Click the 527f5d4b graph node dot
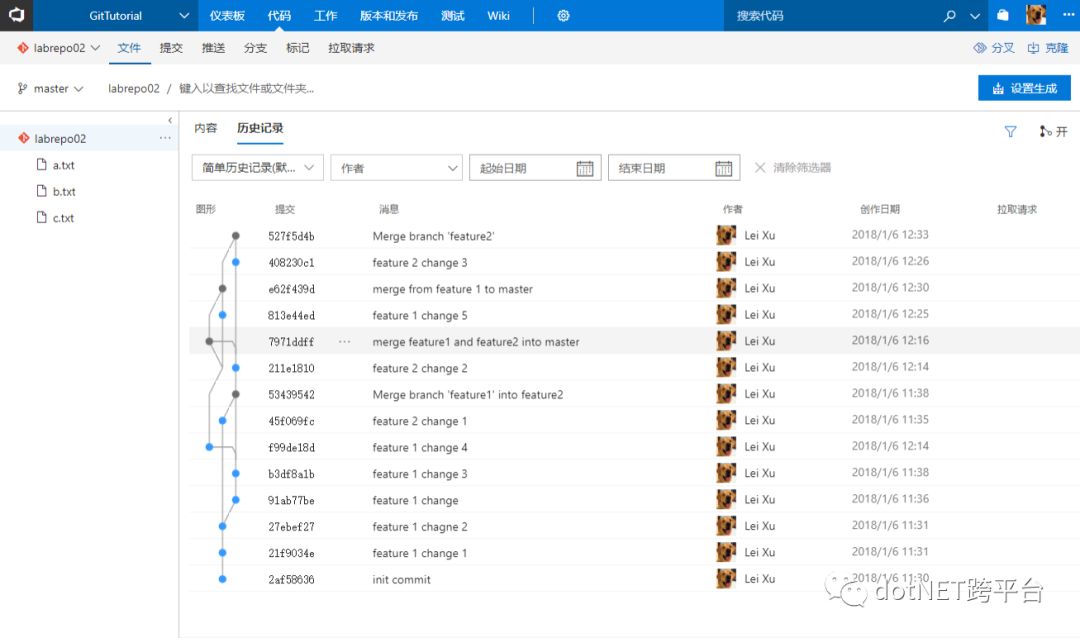 [236, 236]
